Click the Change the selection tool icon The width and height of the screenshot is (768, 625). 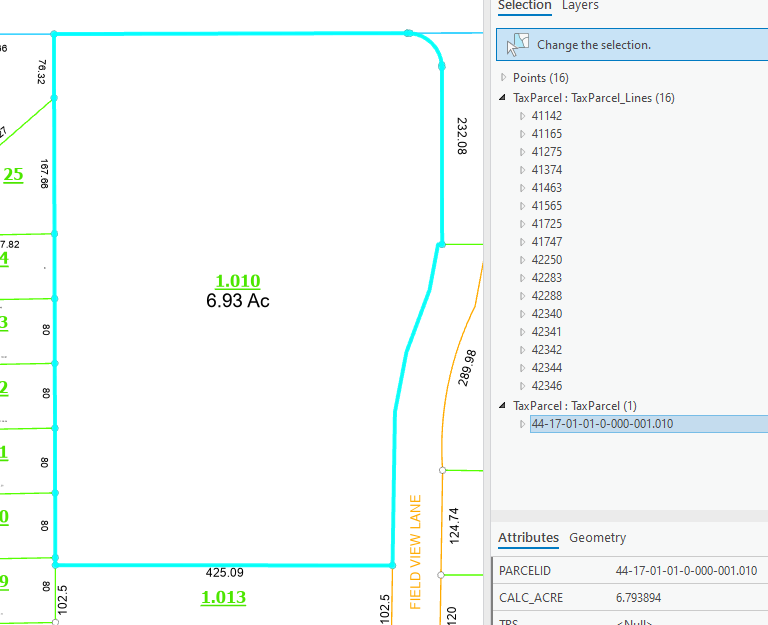point(518,45)
